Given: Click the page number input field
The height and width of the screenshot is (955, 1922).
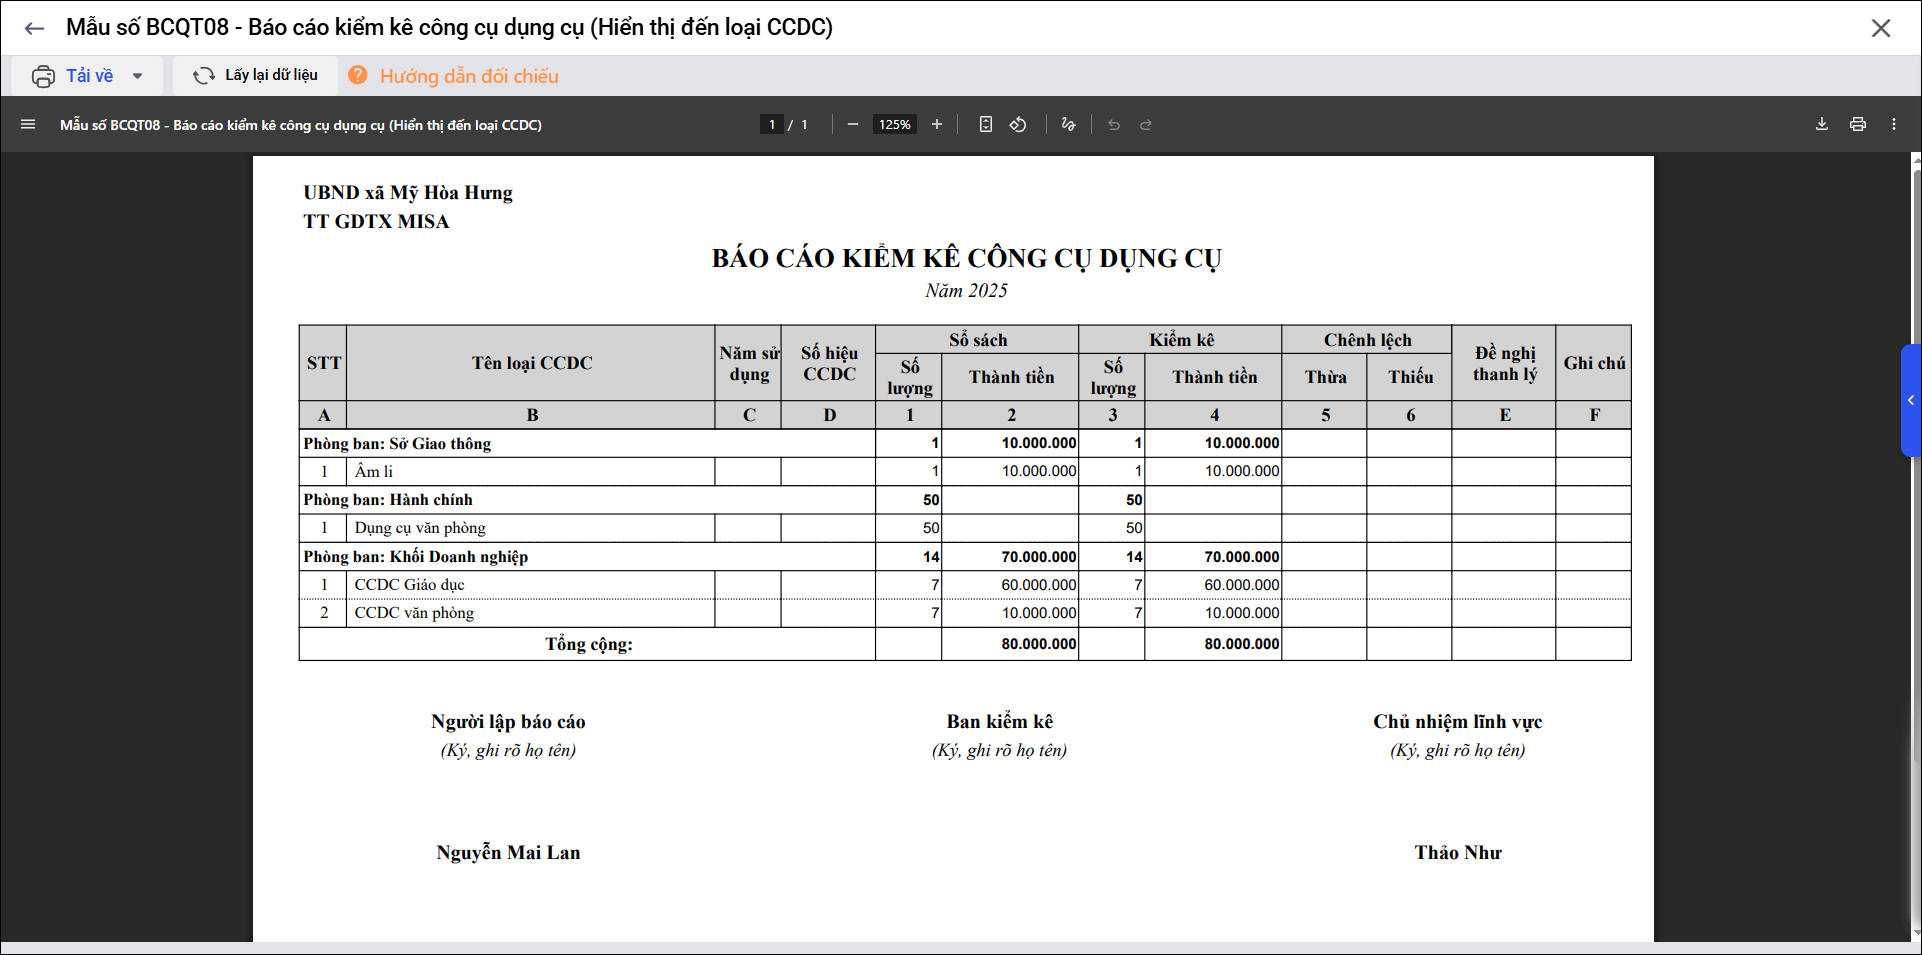Looking at the screenshot, I should 771,125.
